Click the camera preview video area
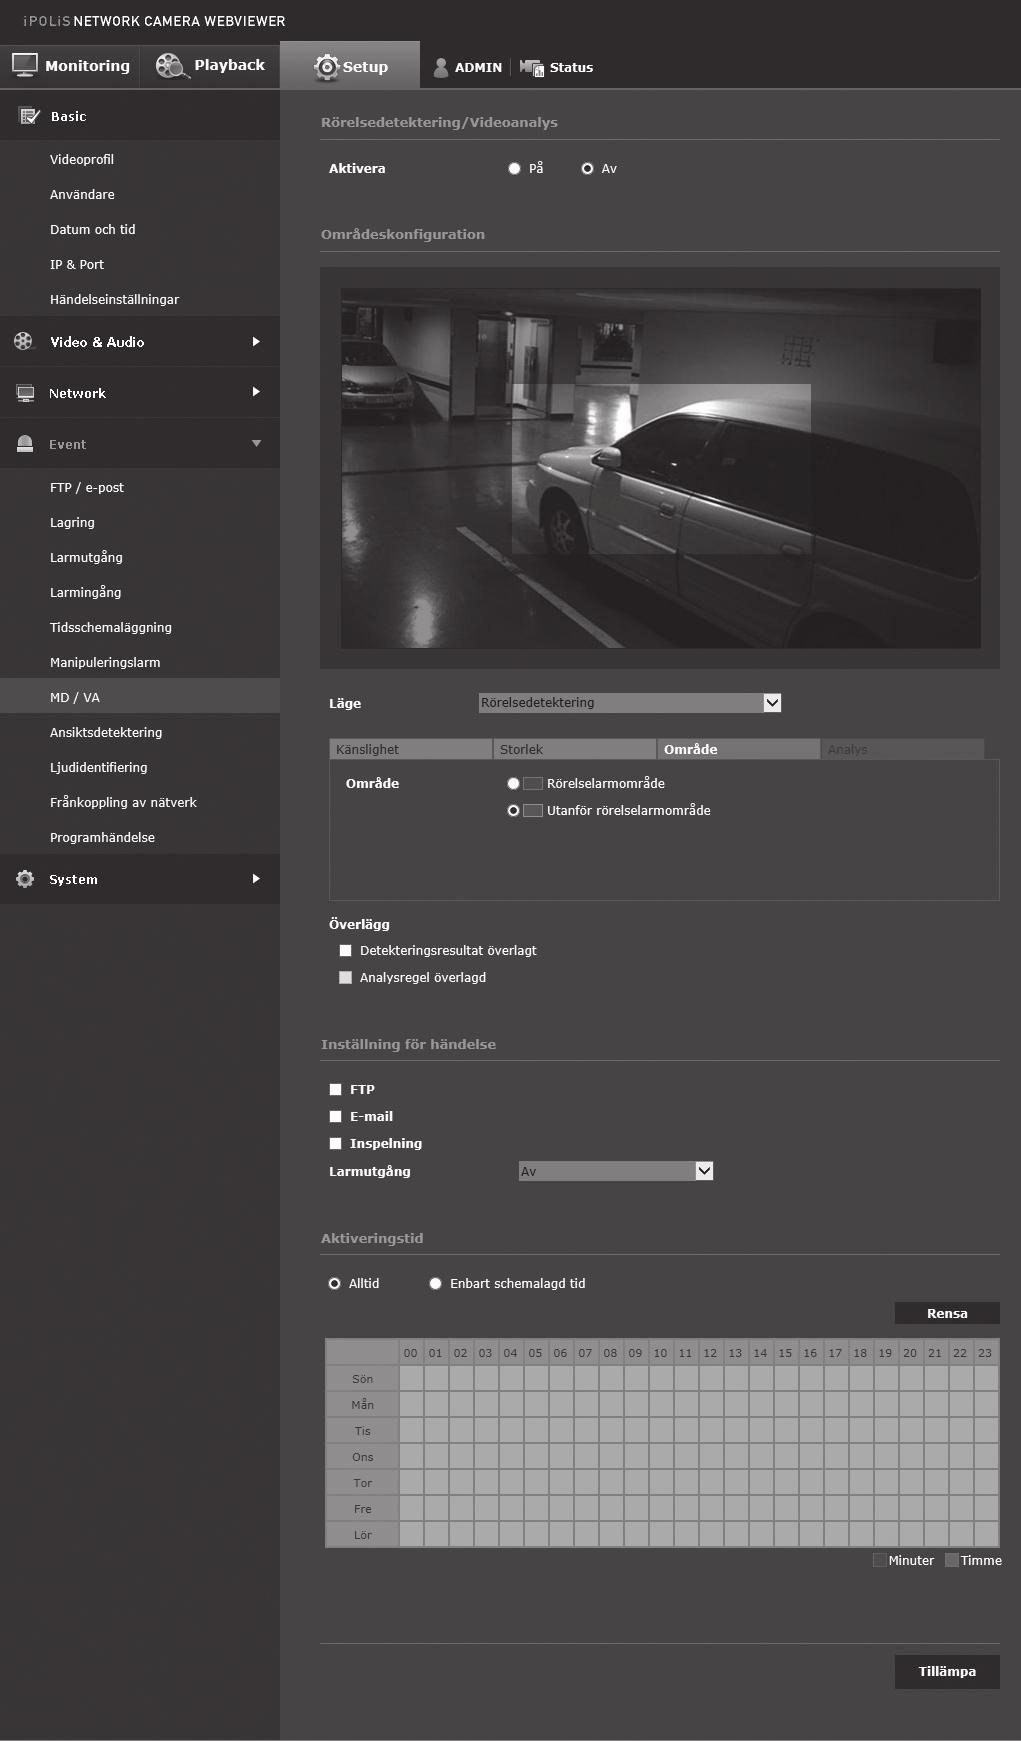The width and height of the screenshot is (1021, 1742). click(660, 468)
